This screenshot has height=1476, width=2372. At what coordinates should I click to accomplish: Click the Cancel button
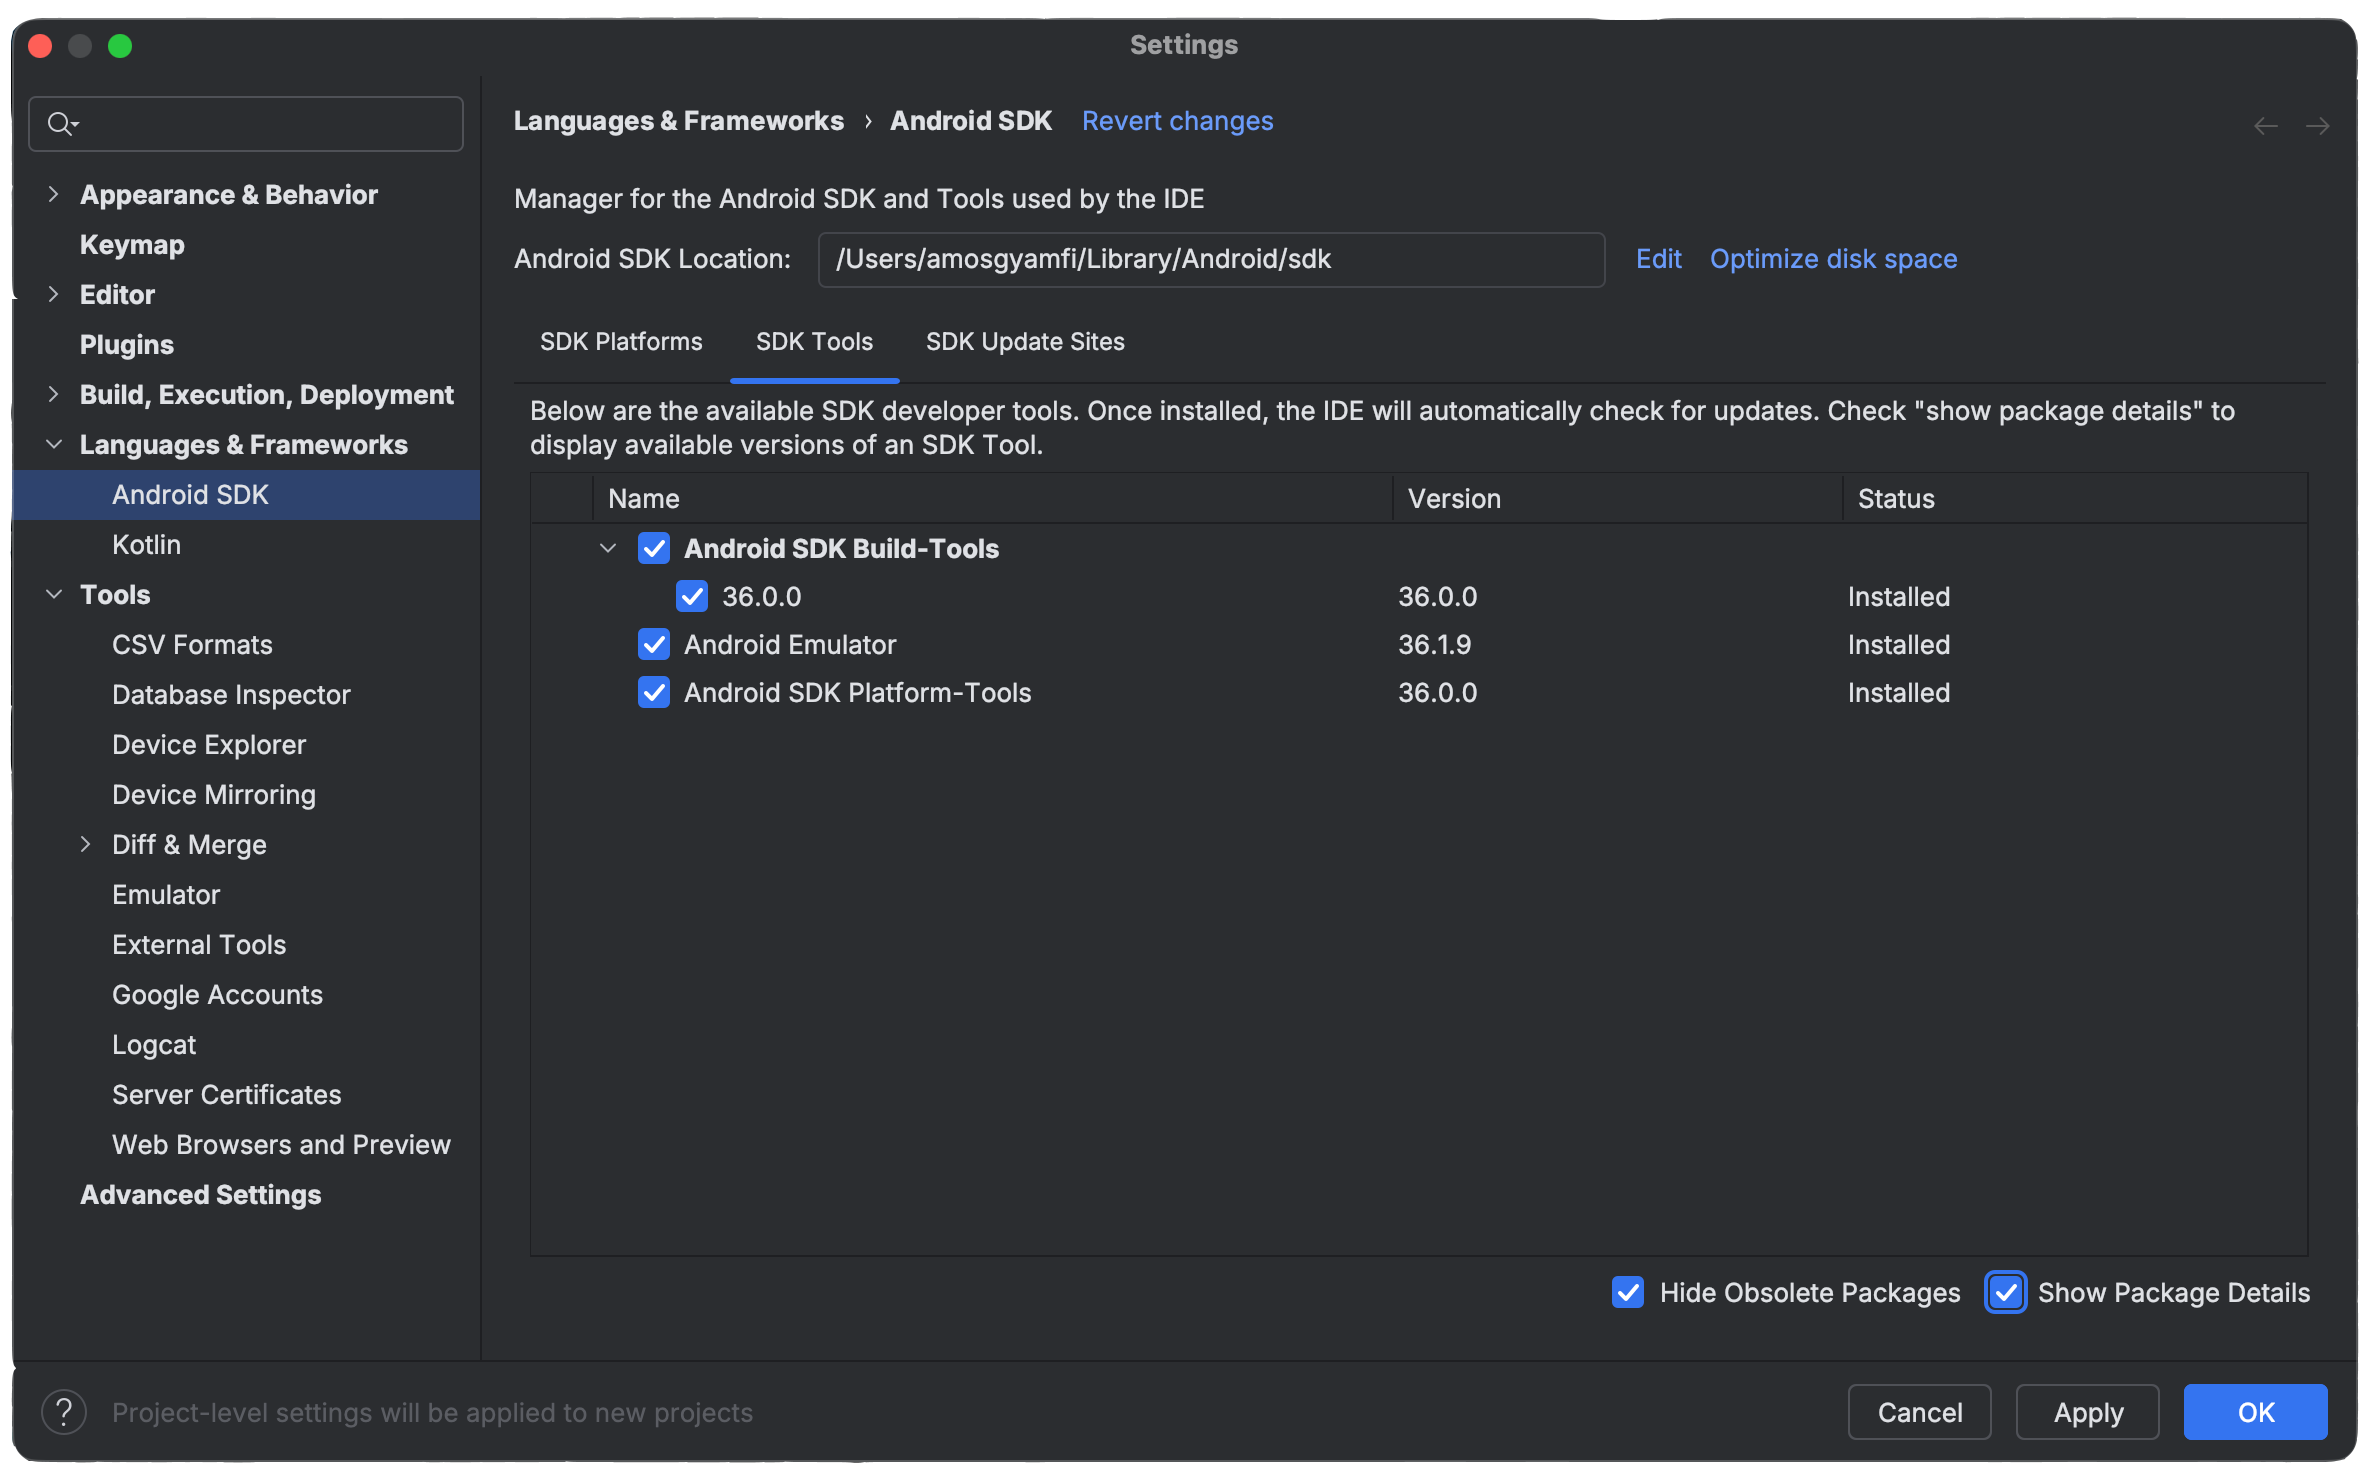pyautogui.click(x=1919, y=1412)
